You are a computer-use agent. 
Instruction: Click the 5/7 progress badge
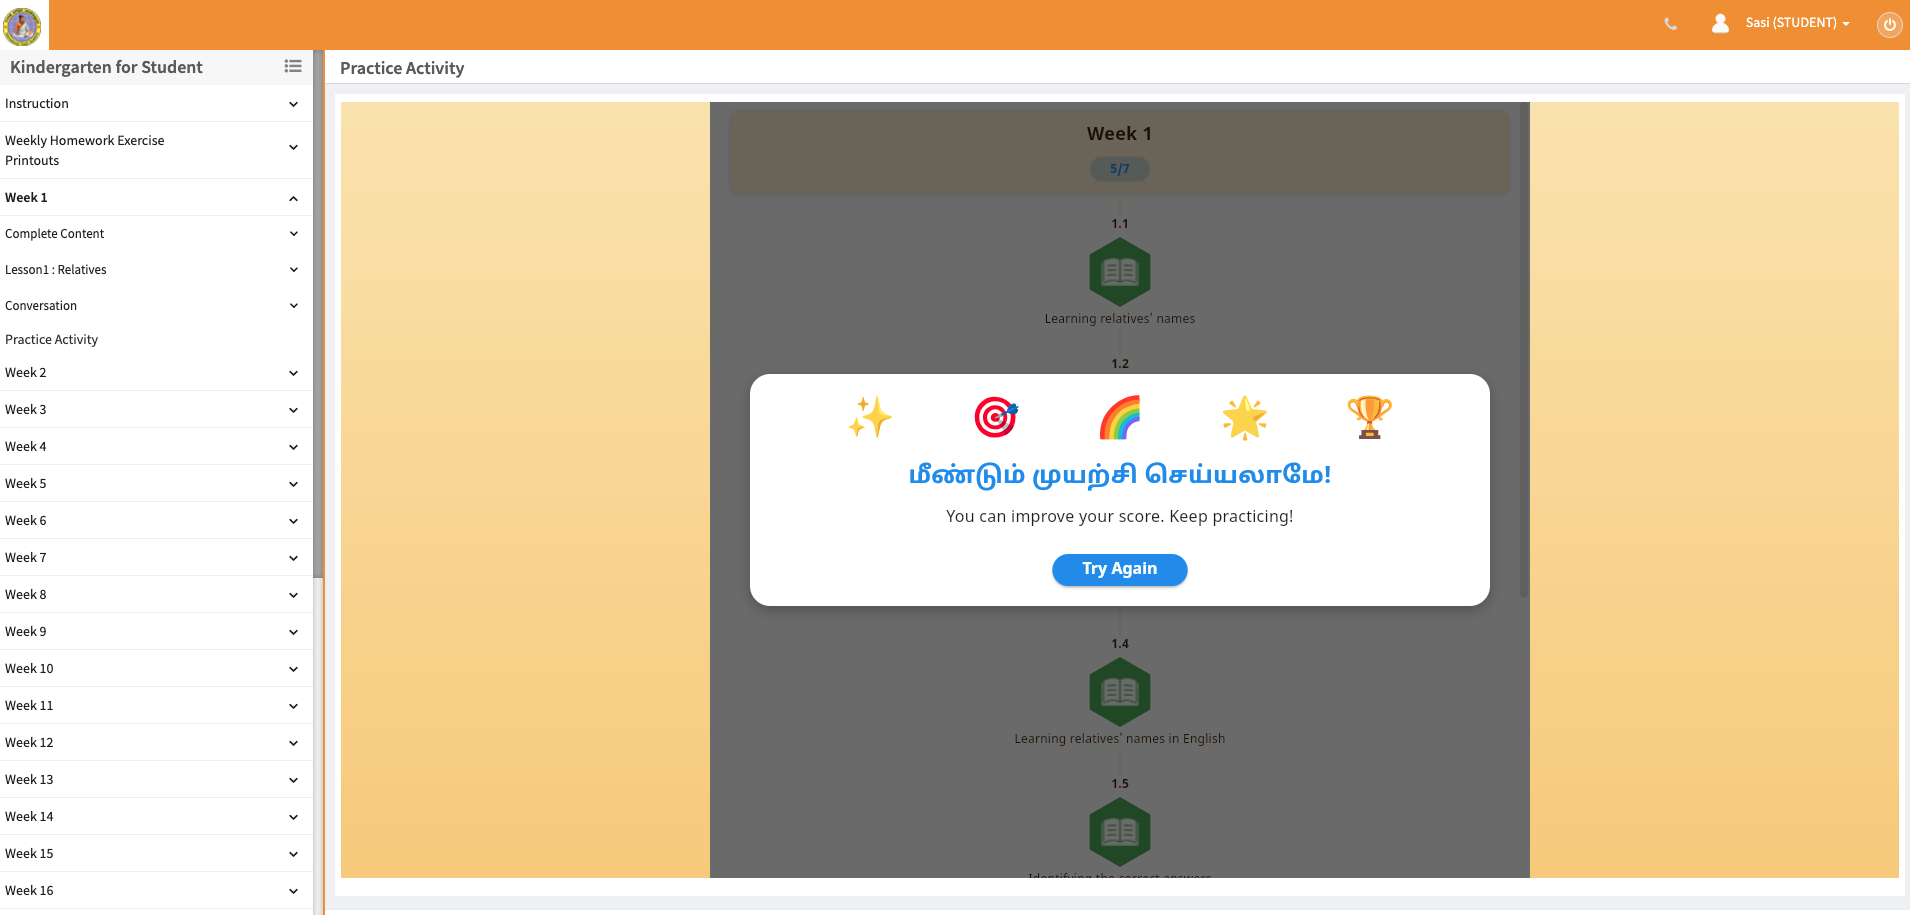pyautogui.click(x=1120, y=169)
